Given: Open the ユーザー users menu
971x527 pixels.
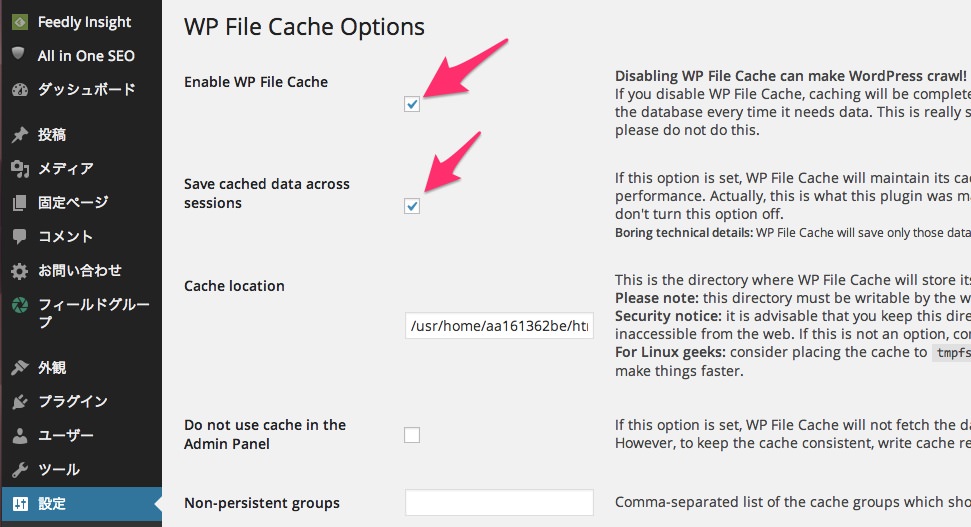Looking at the screenshot, I should pyautogui.click(x=81, y=435).
